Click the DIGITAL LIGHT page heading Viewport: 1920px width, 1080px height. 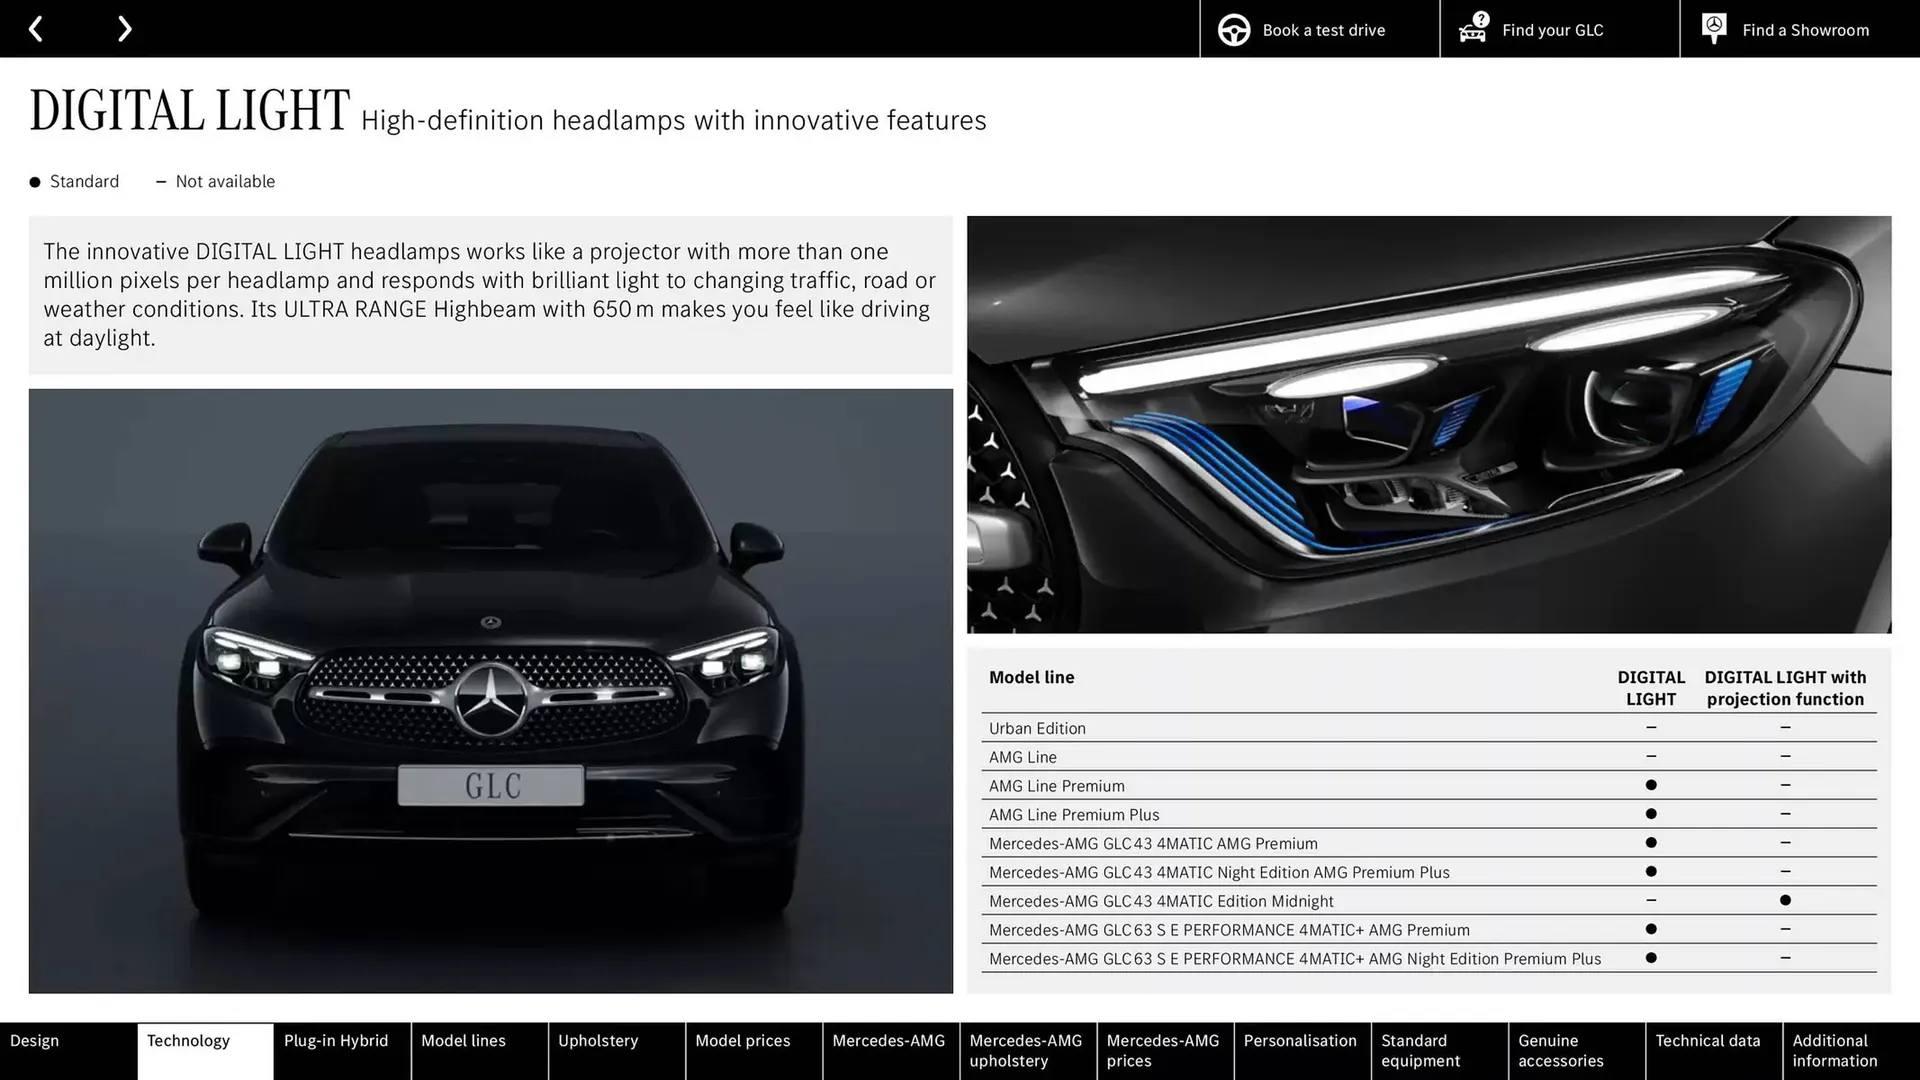[190, 110]
